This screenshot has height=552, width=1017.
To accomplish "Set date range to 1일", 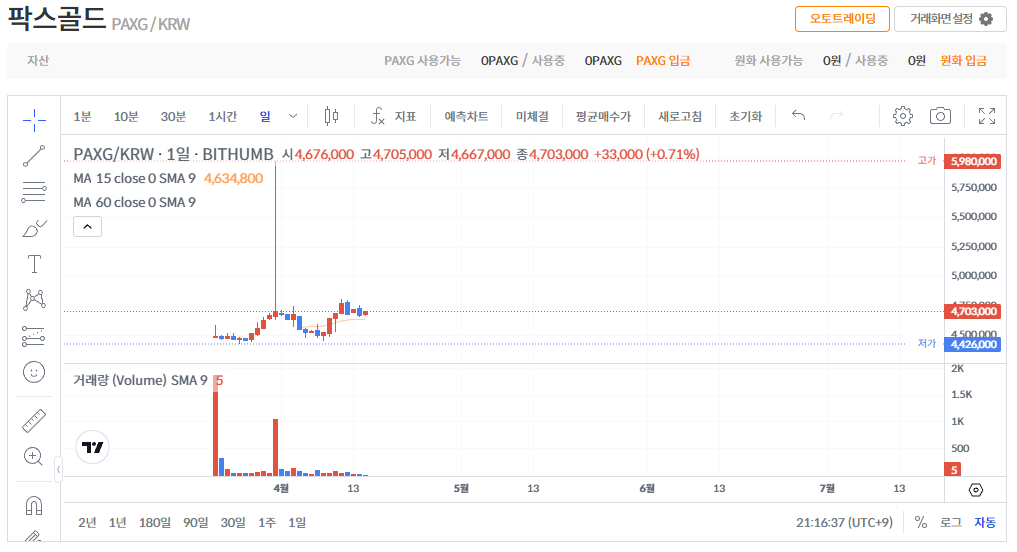I will click(297, 523).
